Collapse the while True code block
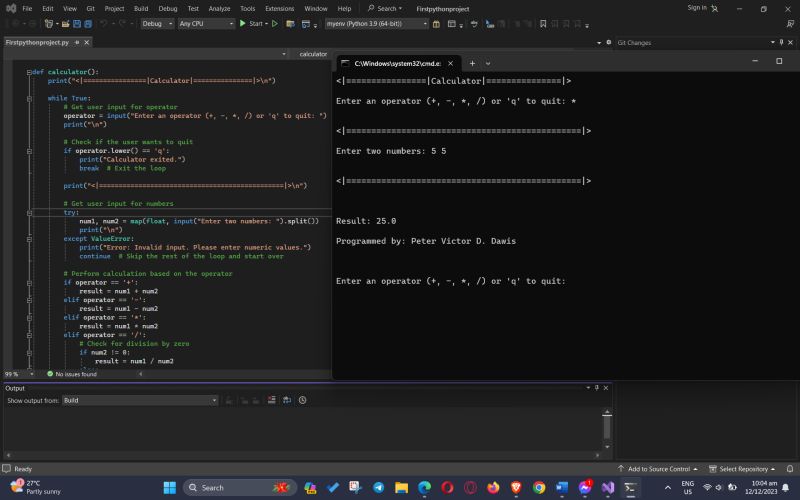This screenshot has width=800, height=500. (x=29, y=98)
